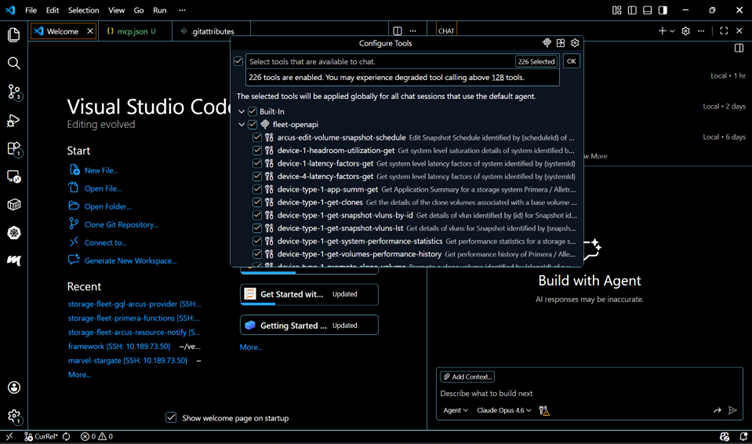Click the Configure Tools gear icon
Viewport: 752px width, 444px height.
575,43
